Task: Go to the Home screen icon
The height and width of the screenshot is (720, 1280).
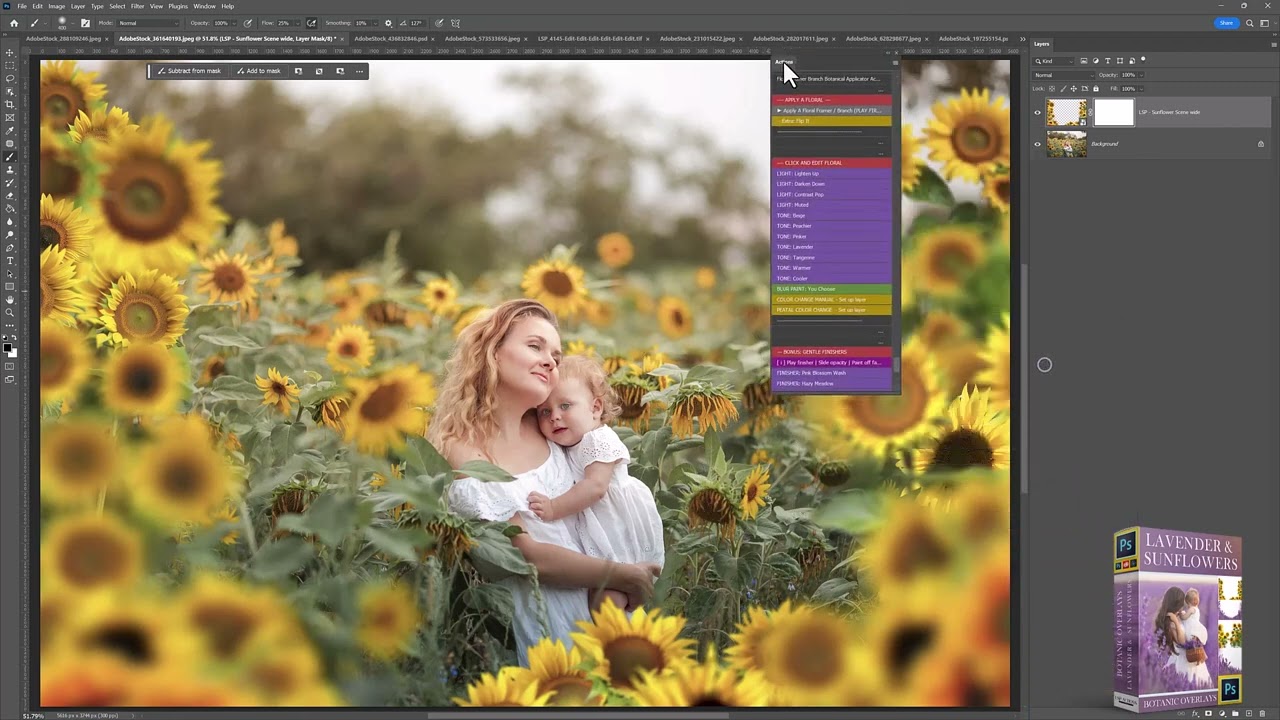Action: [13, 23]
